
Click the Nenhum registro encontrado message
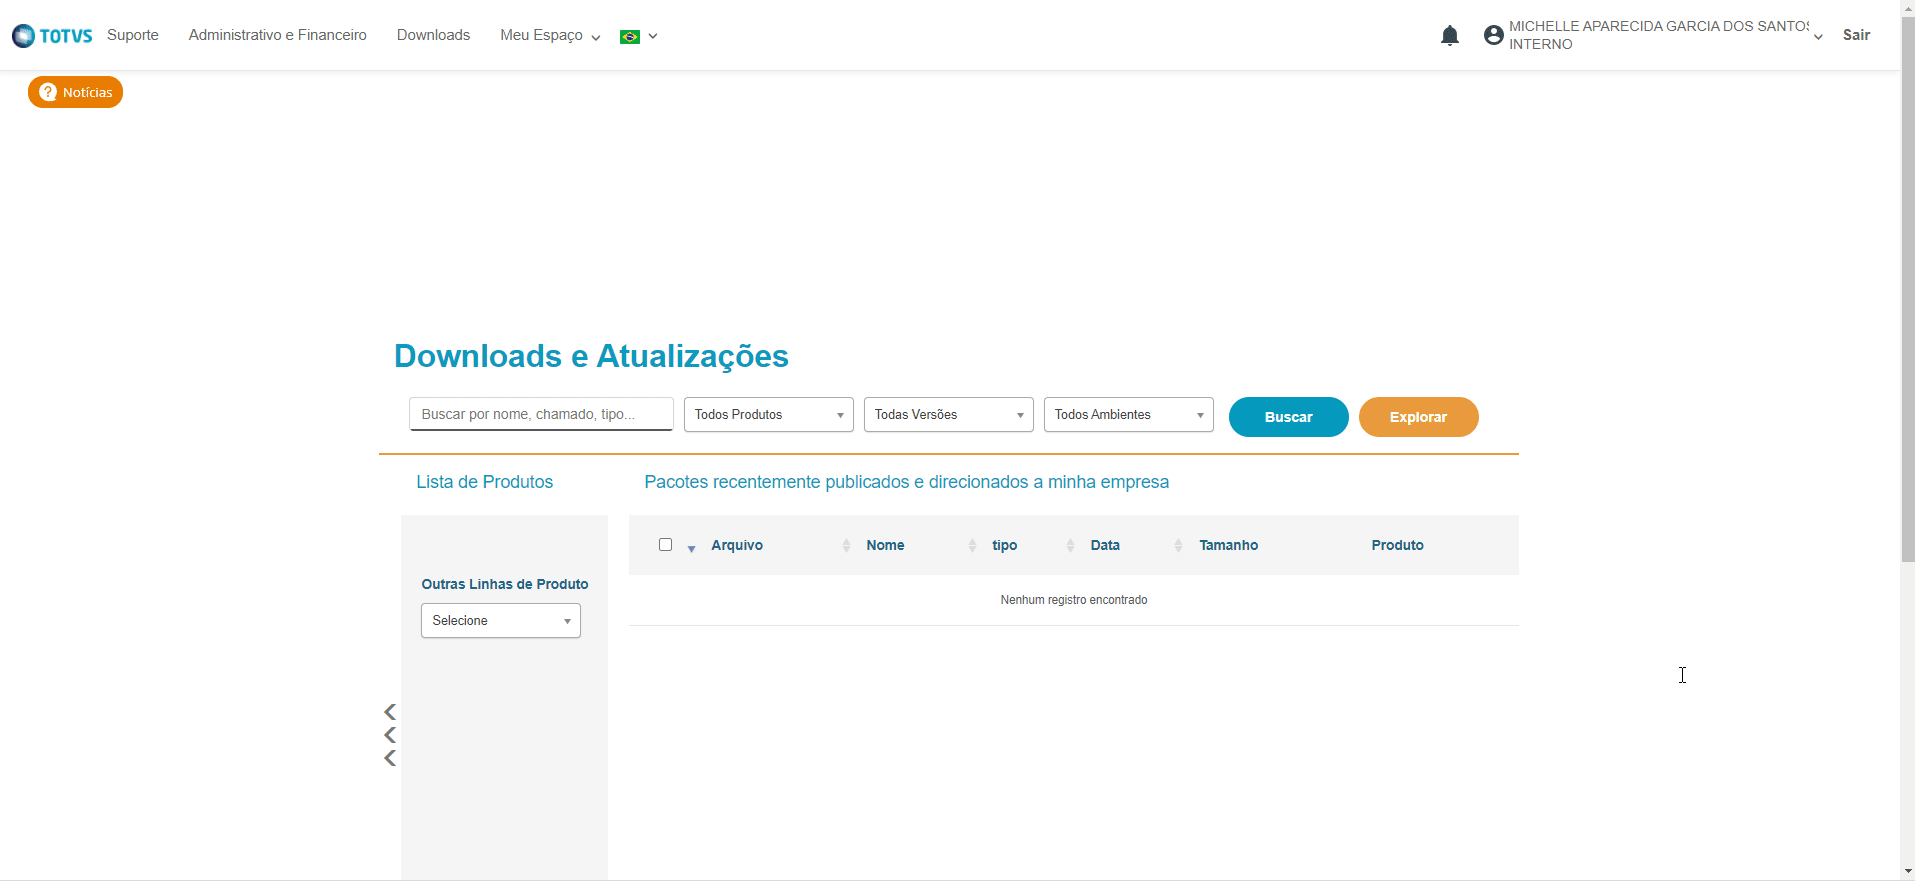tap(1073, 600)
